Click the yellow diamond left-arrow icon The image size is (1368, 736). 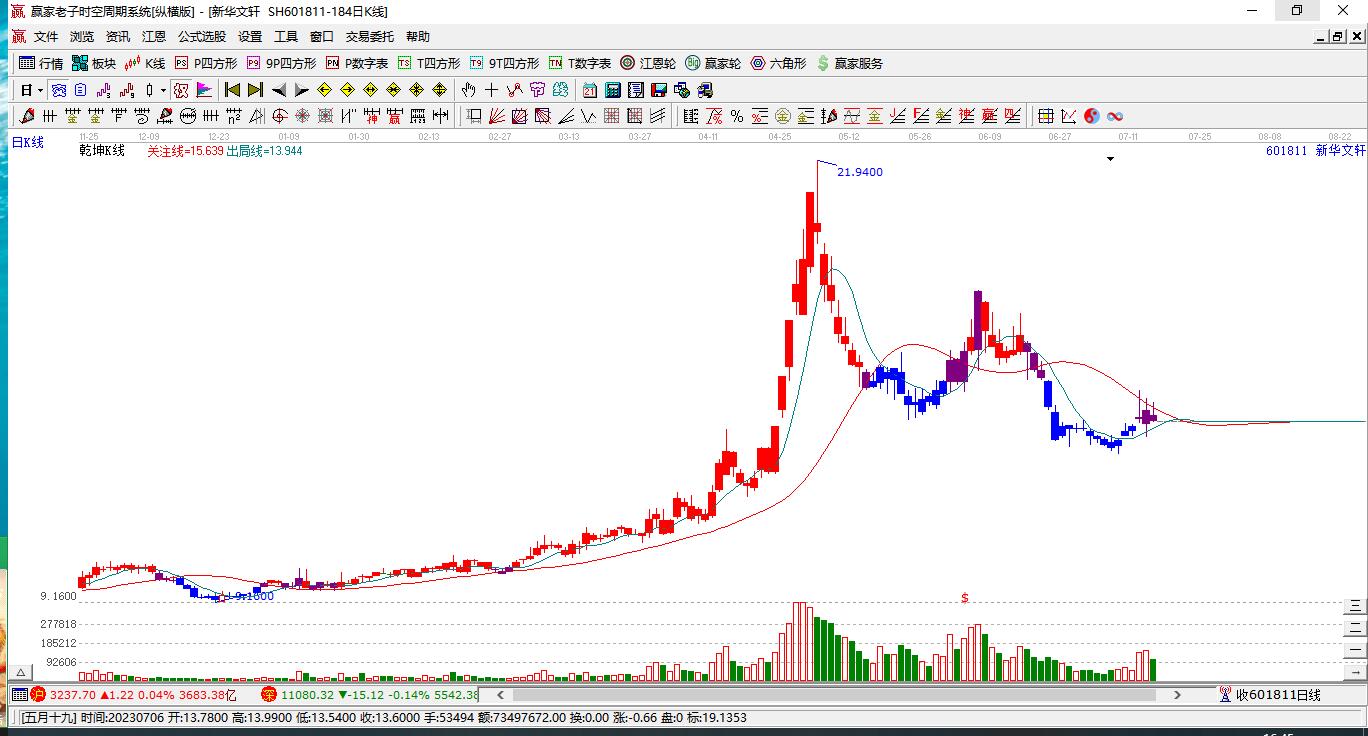point(325,90)
